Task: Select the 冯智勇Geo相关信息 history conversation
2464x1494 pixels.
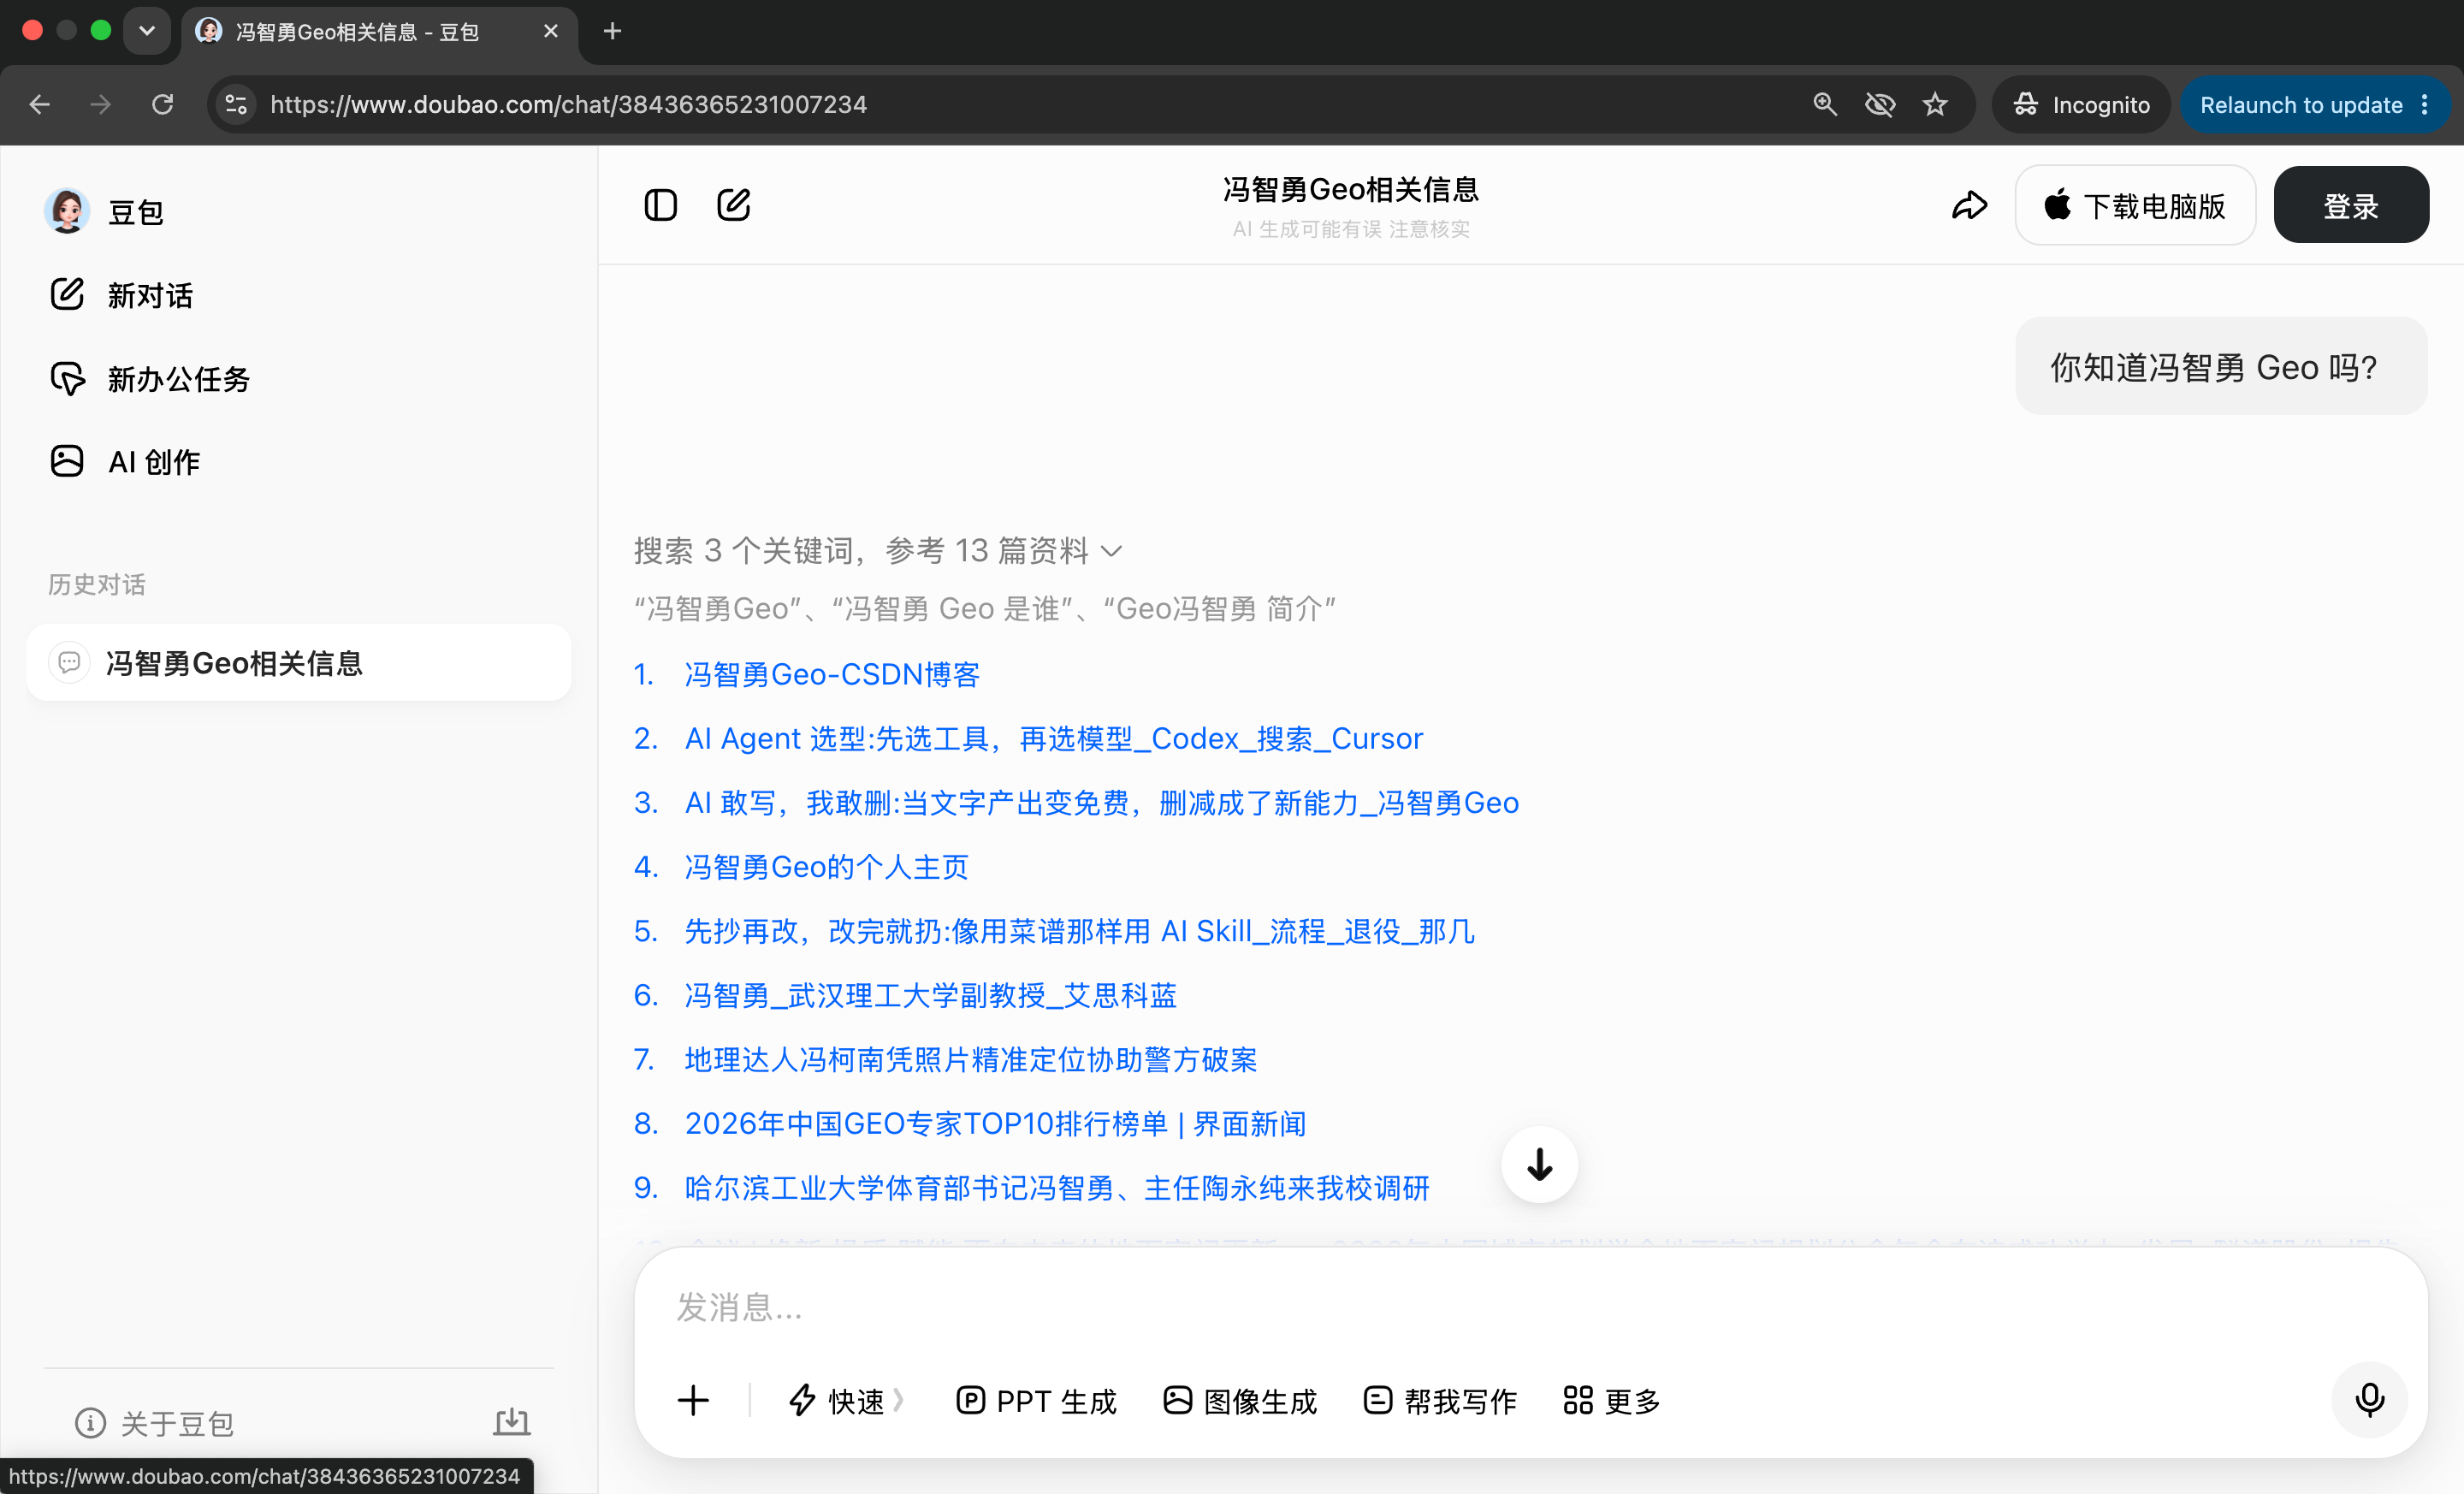Action: (299, 663)
